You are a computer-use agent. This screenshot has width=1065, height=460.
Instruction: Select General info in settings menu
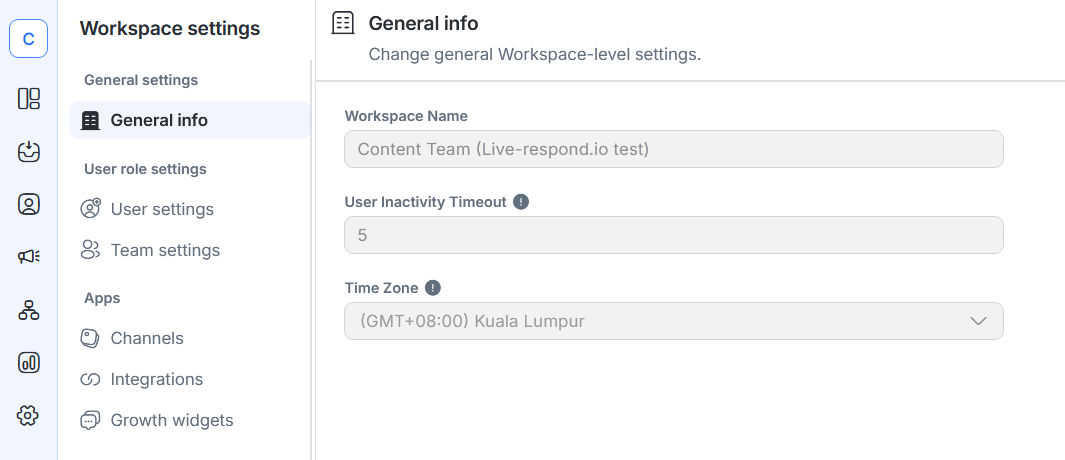[x=159, y=120]
